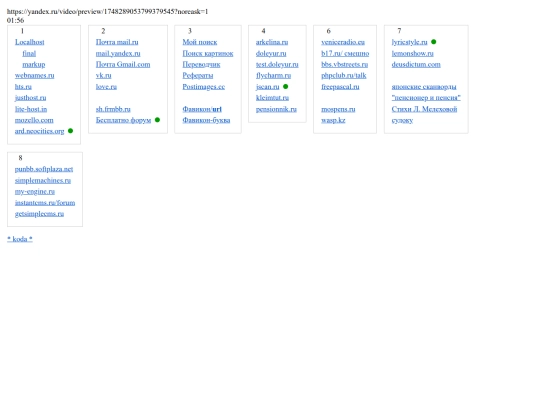Go to my-engine.ru link
Image resolution: width=540 pixels, height=405 pixels.
point(35,191)
